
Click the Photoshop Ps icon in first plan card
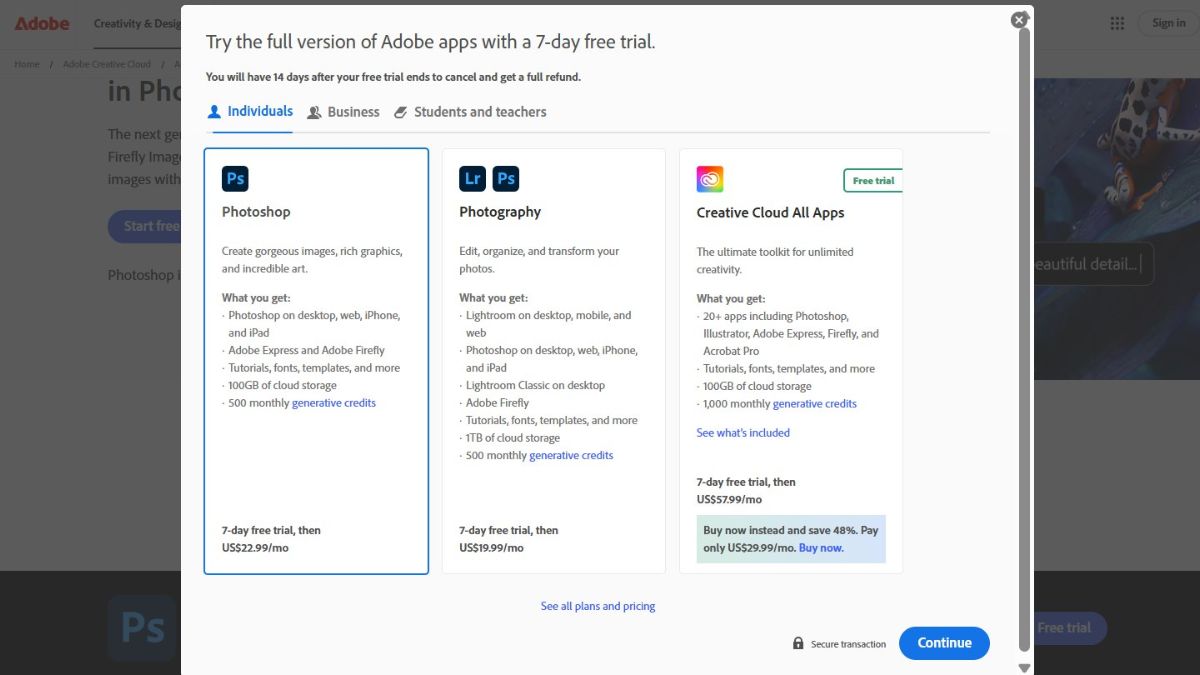[235, 179]
